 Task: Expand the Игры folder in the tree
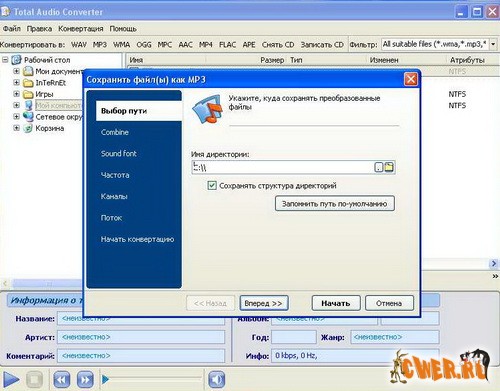(16, 94)
